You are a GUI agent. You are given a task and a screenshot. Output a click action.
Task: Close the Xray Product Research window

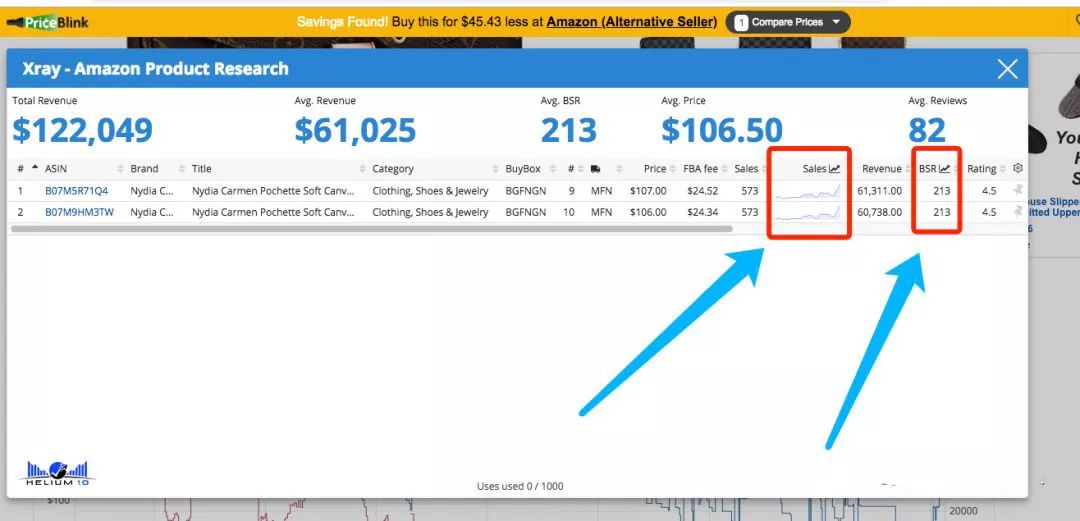1007,69
